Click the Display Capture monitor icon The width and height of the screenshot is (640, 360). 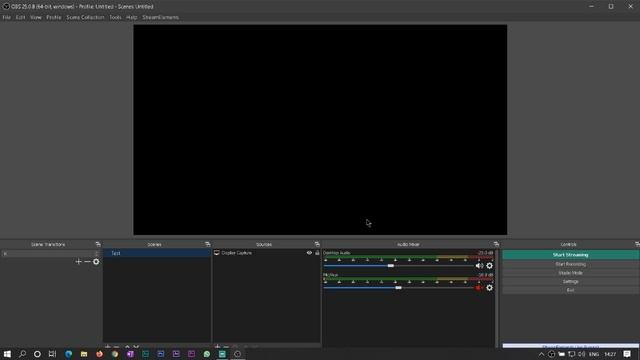click(217, 253)
